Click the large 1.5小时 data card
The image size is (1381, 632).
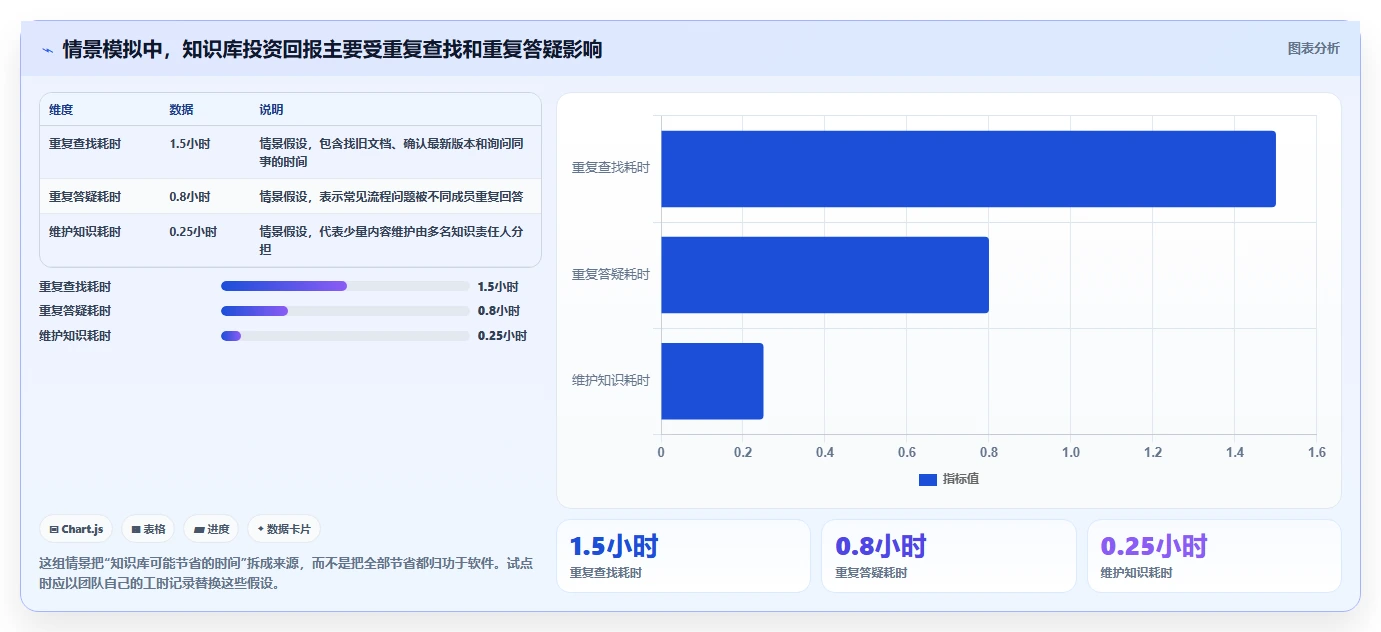683,556
